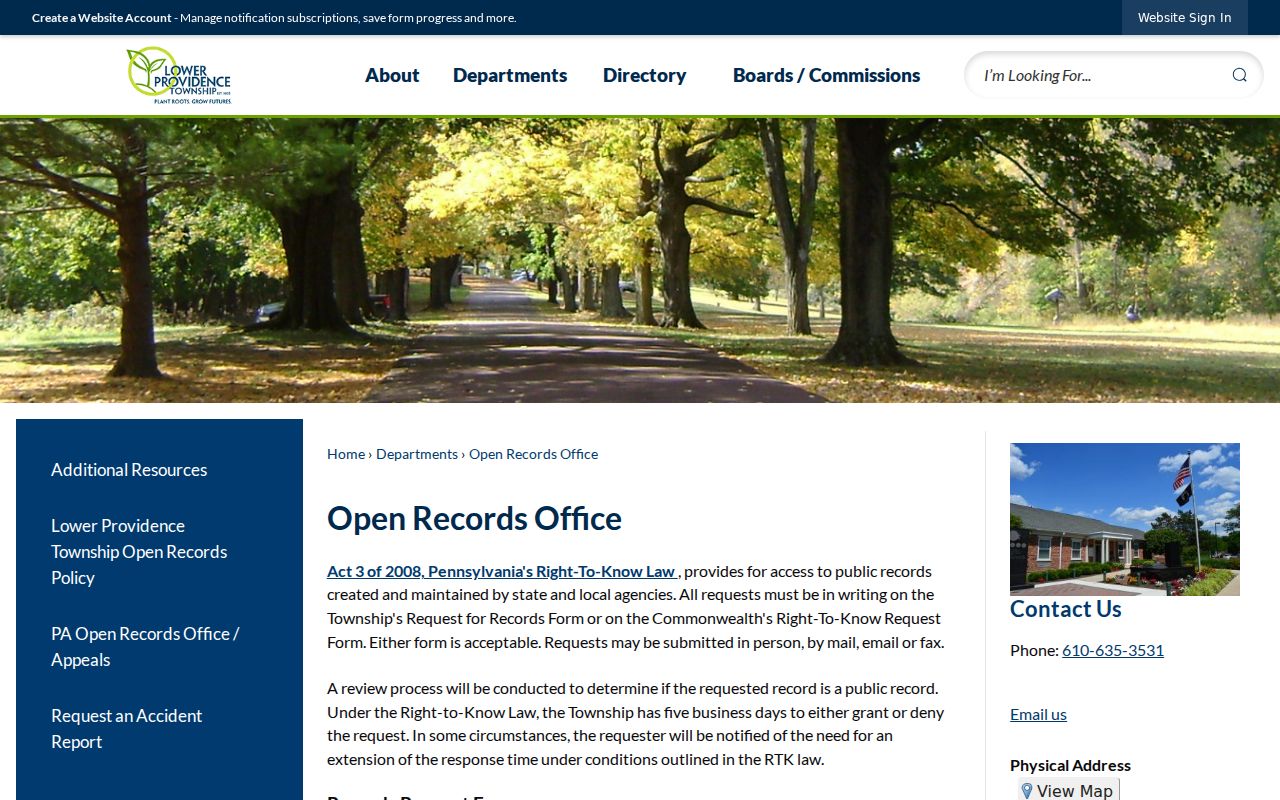Image resolution: width=1280 pixels, height=800 pixels.
Task: Open PA Open Records Office / Appeals
Action: (x=145, y=647)
